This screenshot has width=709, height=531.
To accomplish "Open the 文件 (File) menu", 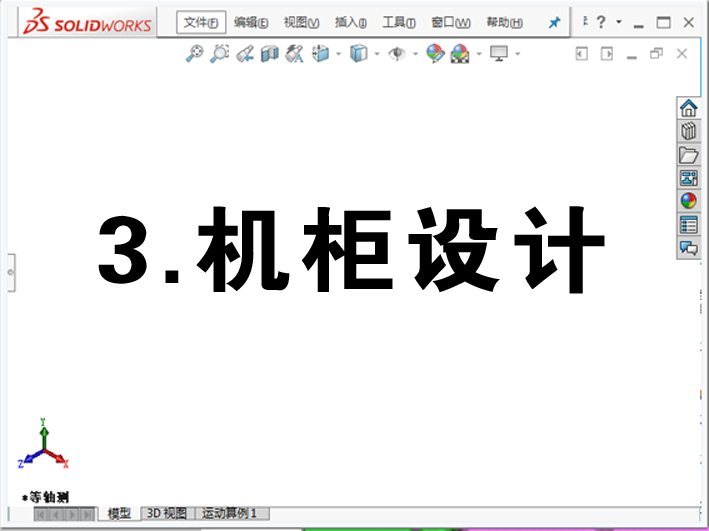I will 199,23.
